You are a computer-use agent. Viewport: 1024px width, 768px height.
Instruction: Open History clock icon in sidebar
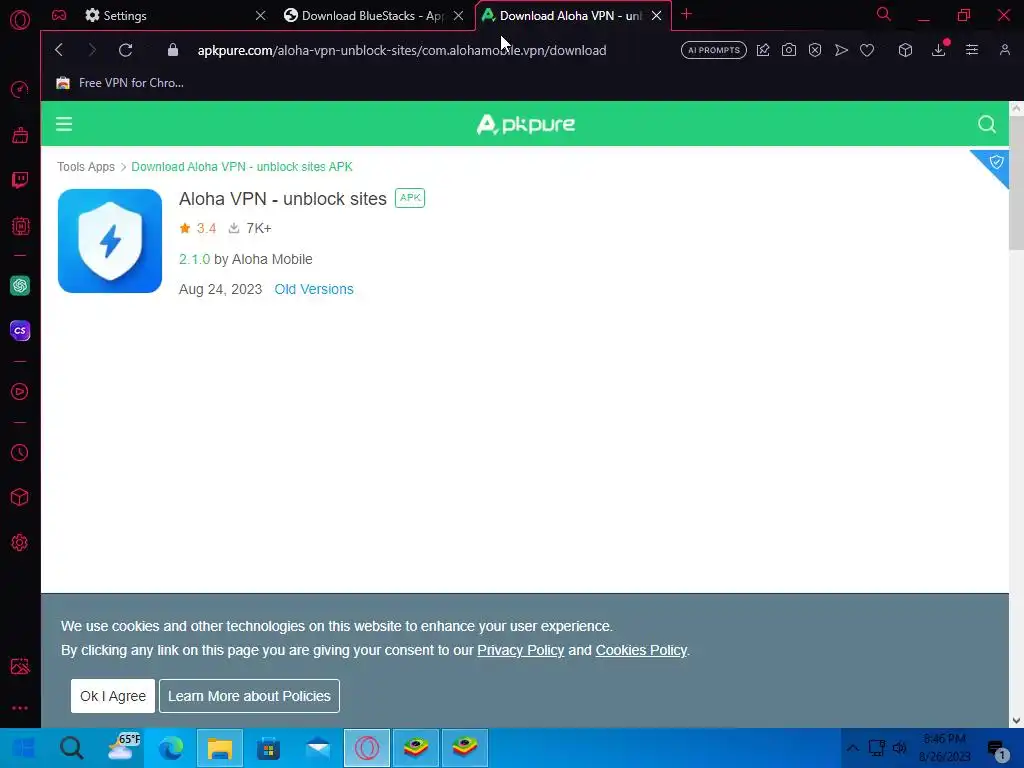tap(20, 453)
